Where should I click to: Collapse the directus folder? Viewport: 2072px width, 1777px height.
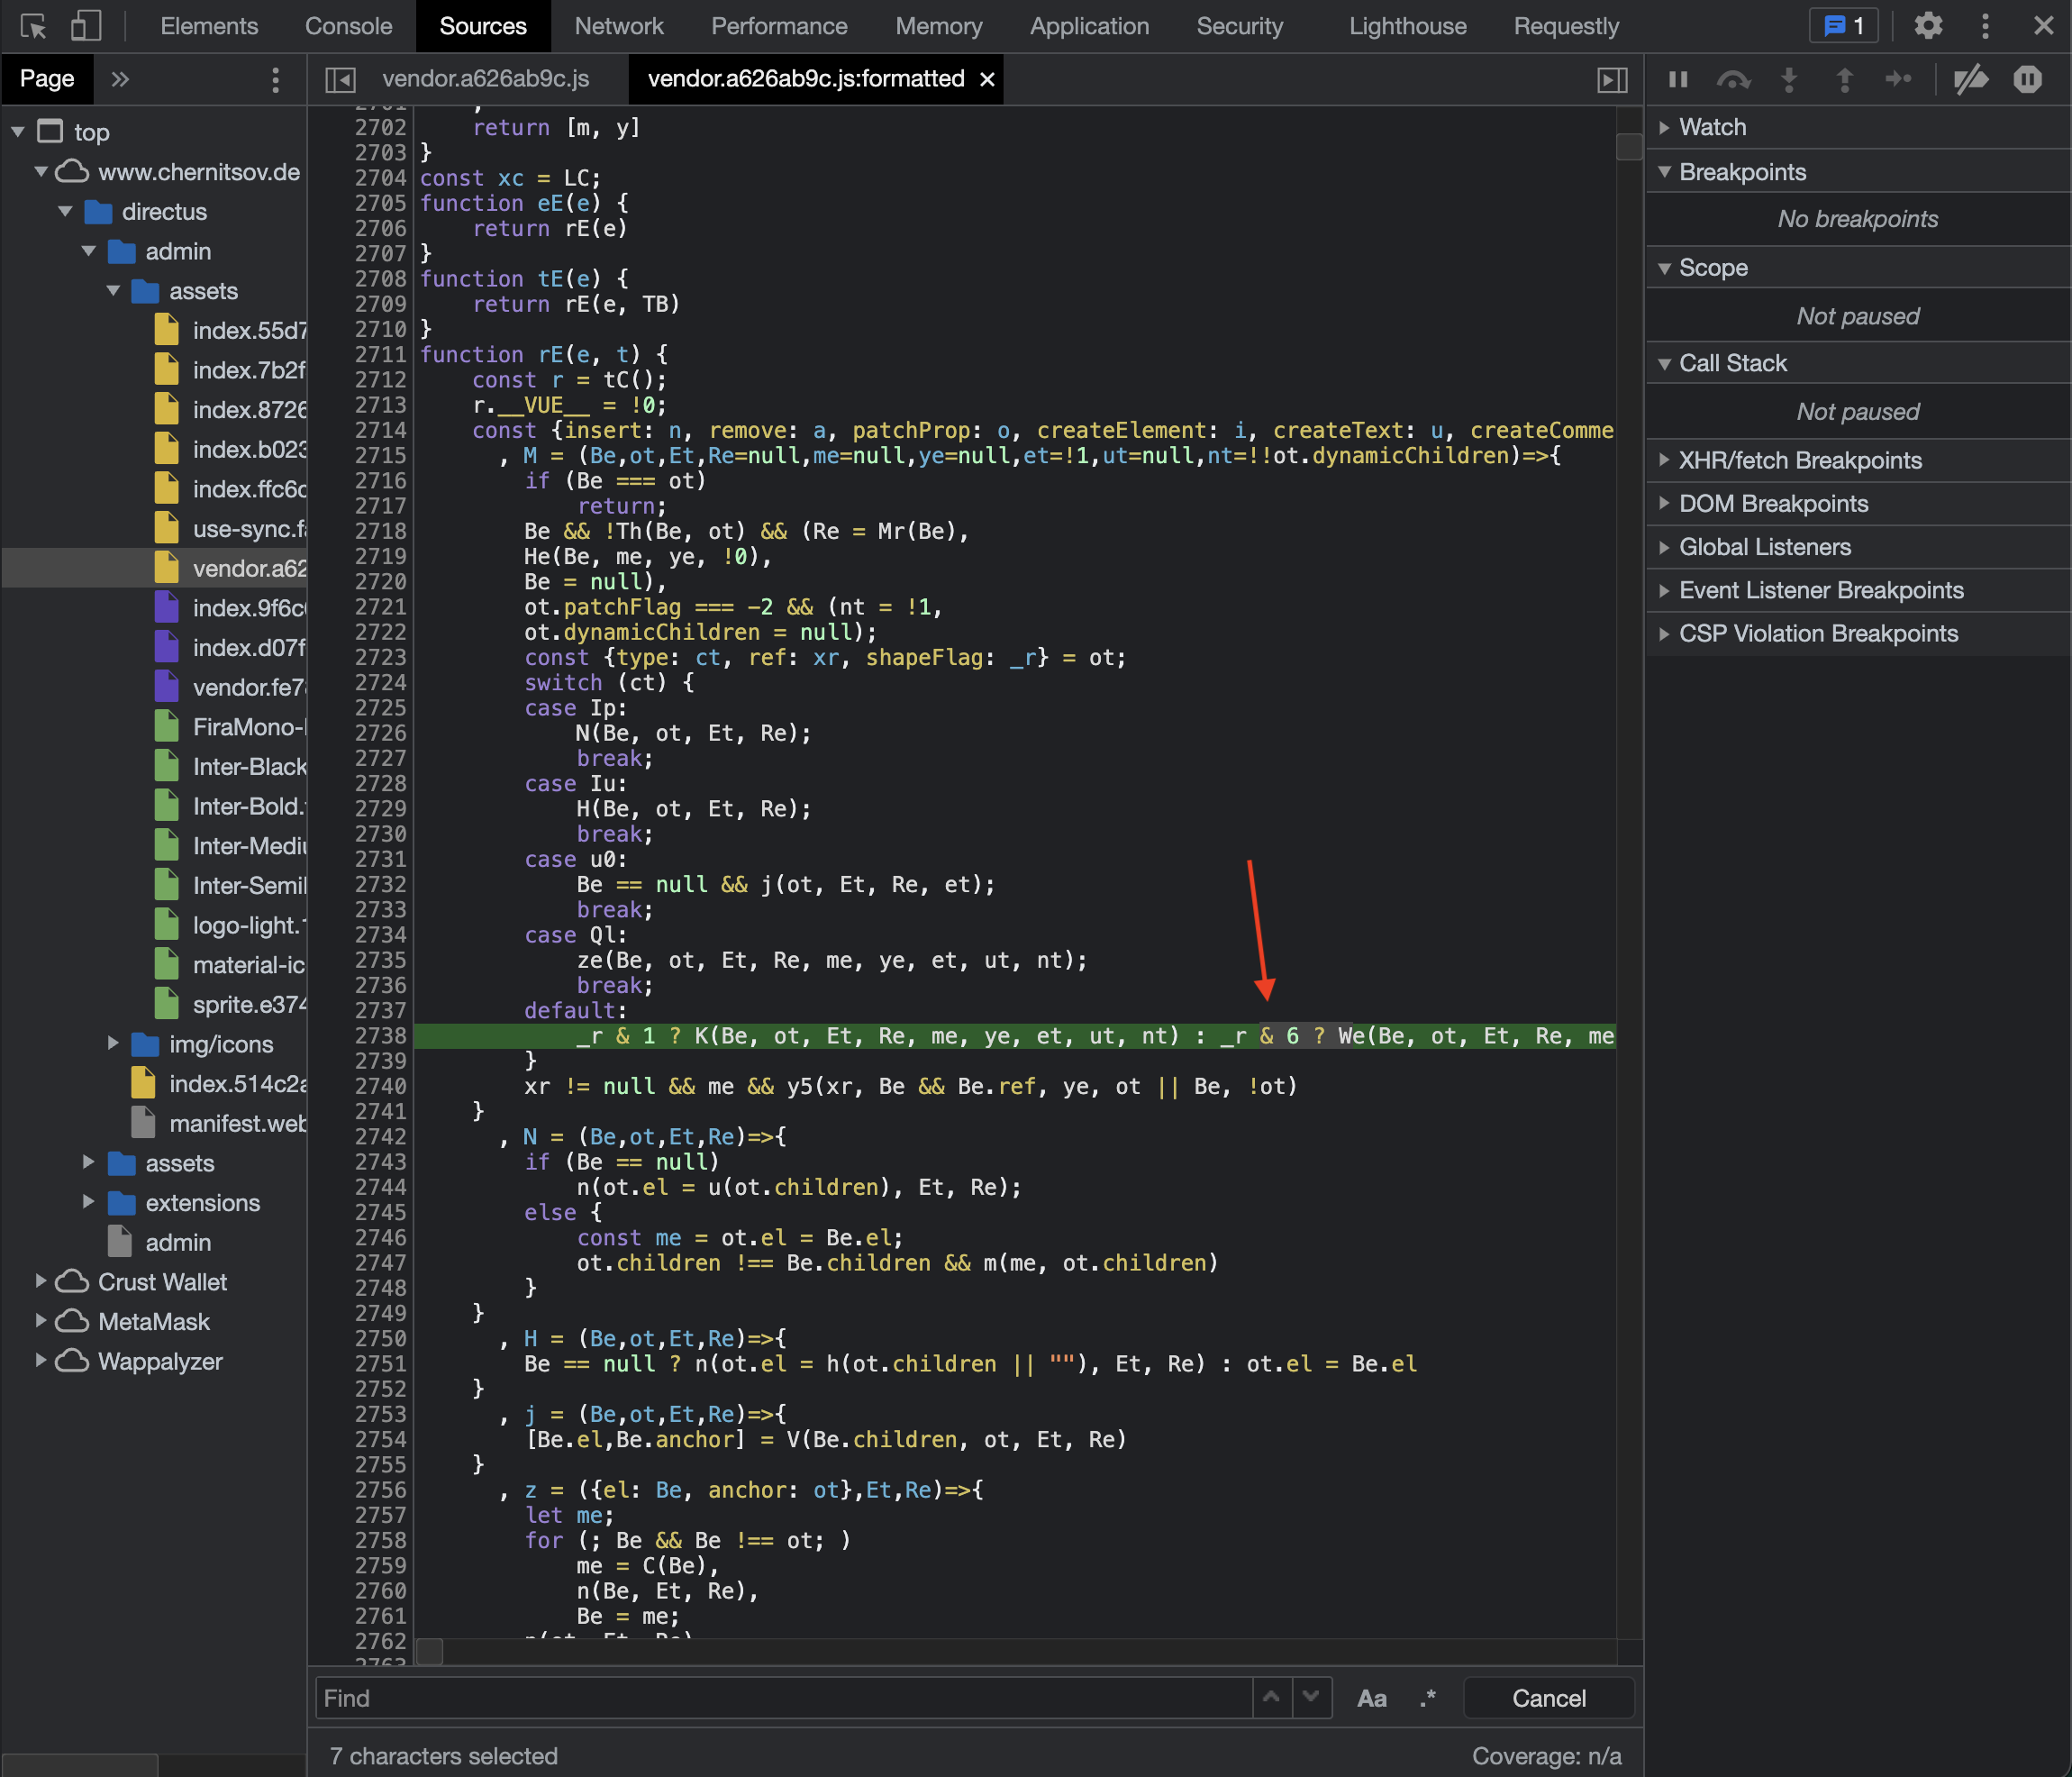click(x=65, y=211)
